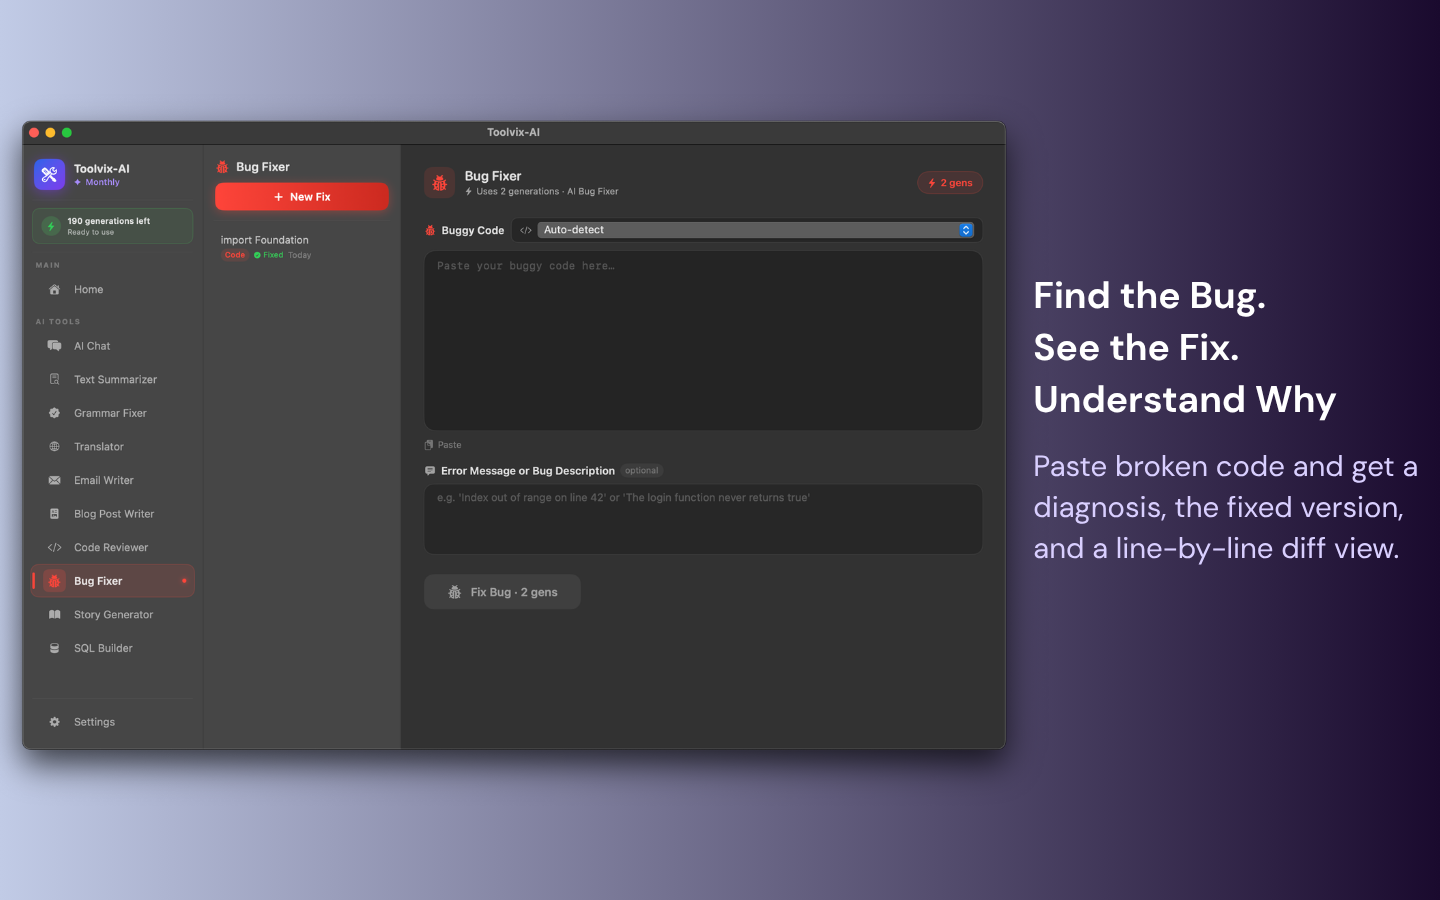Open AI Chat via its bubble icon
The image size is (1440, 900).
click(x=55, y=346)
